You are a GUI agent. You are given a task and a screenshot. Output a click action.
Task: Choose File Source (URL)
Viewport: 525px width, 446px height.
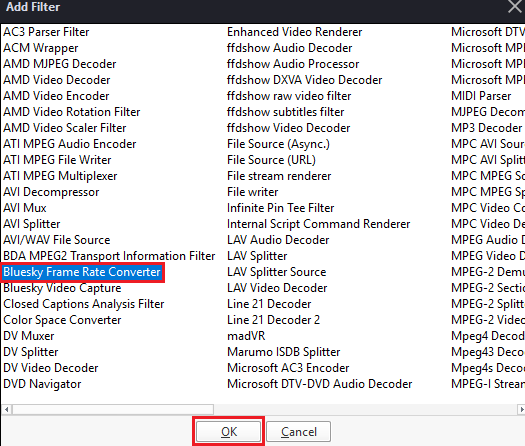click(x=272, y=160)
